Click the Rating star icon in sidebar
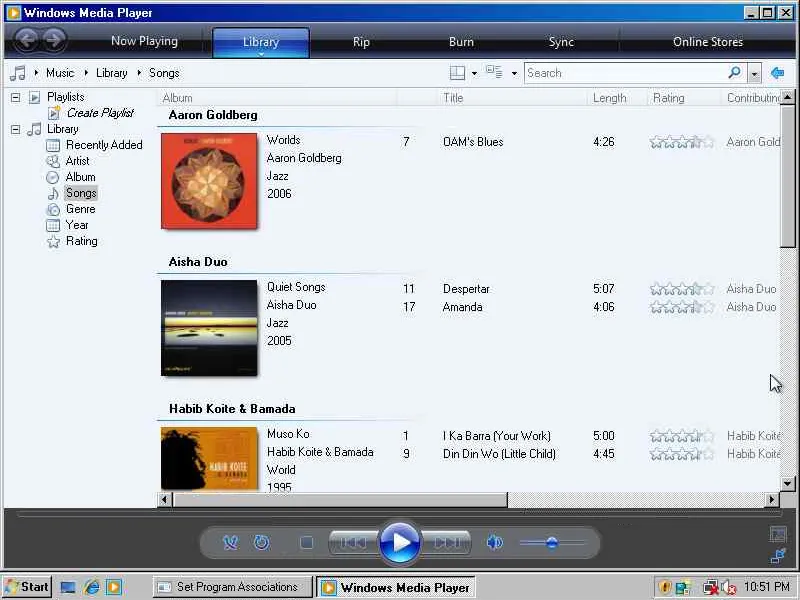The height and width of the screenshot is (600, 800). (53, 241)
